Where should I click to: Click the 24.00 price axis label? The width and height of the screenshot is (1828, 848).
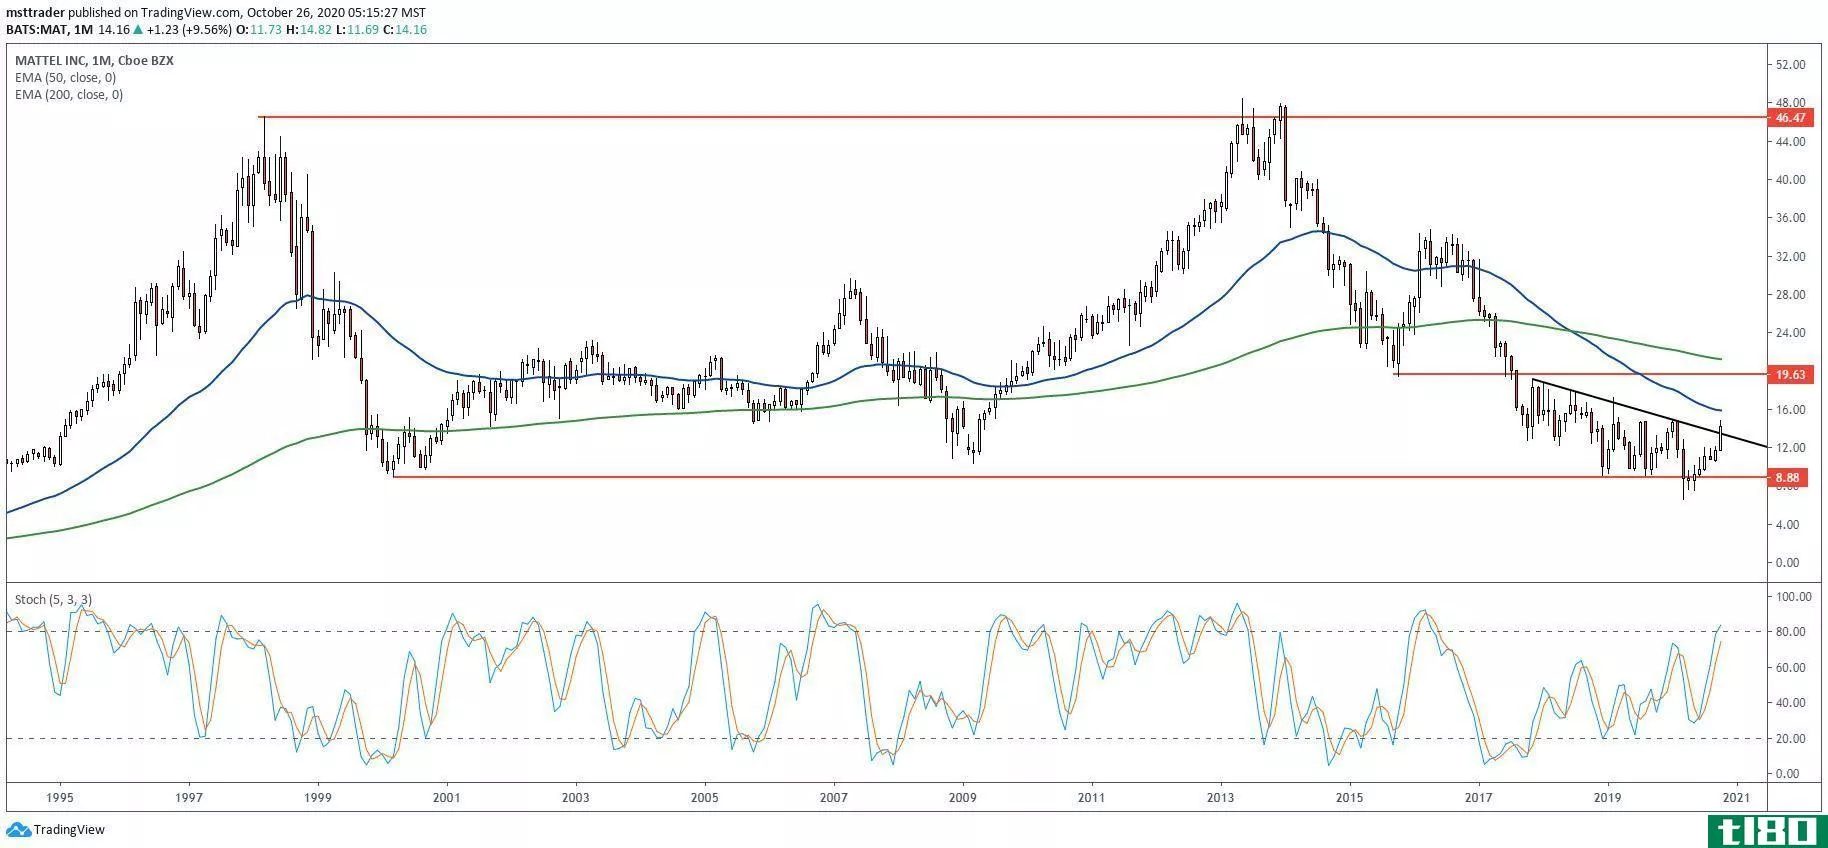[x=1790, y=333]
